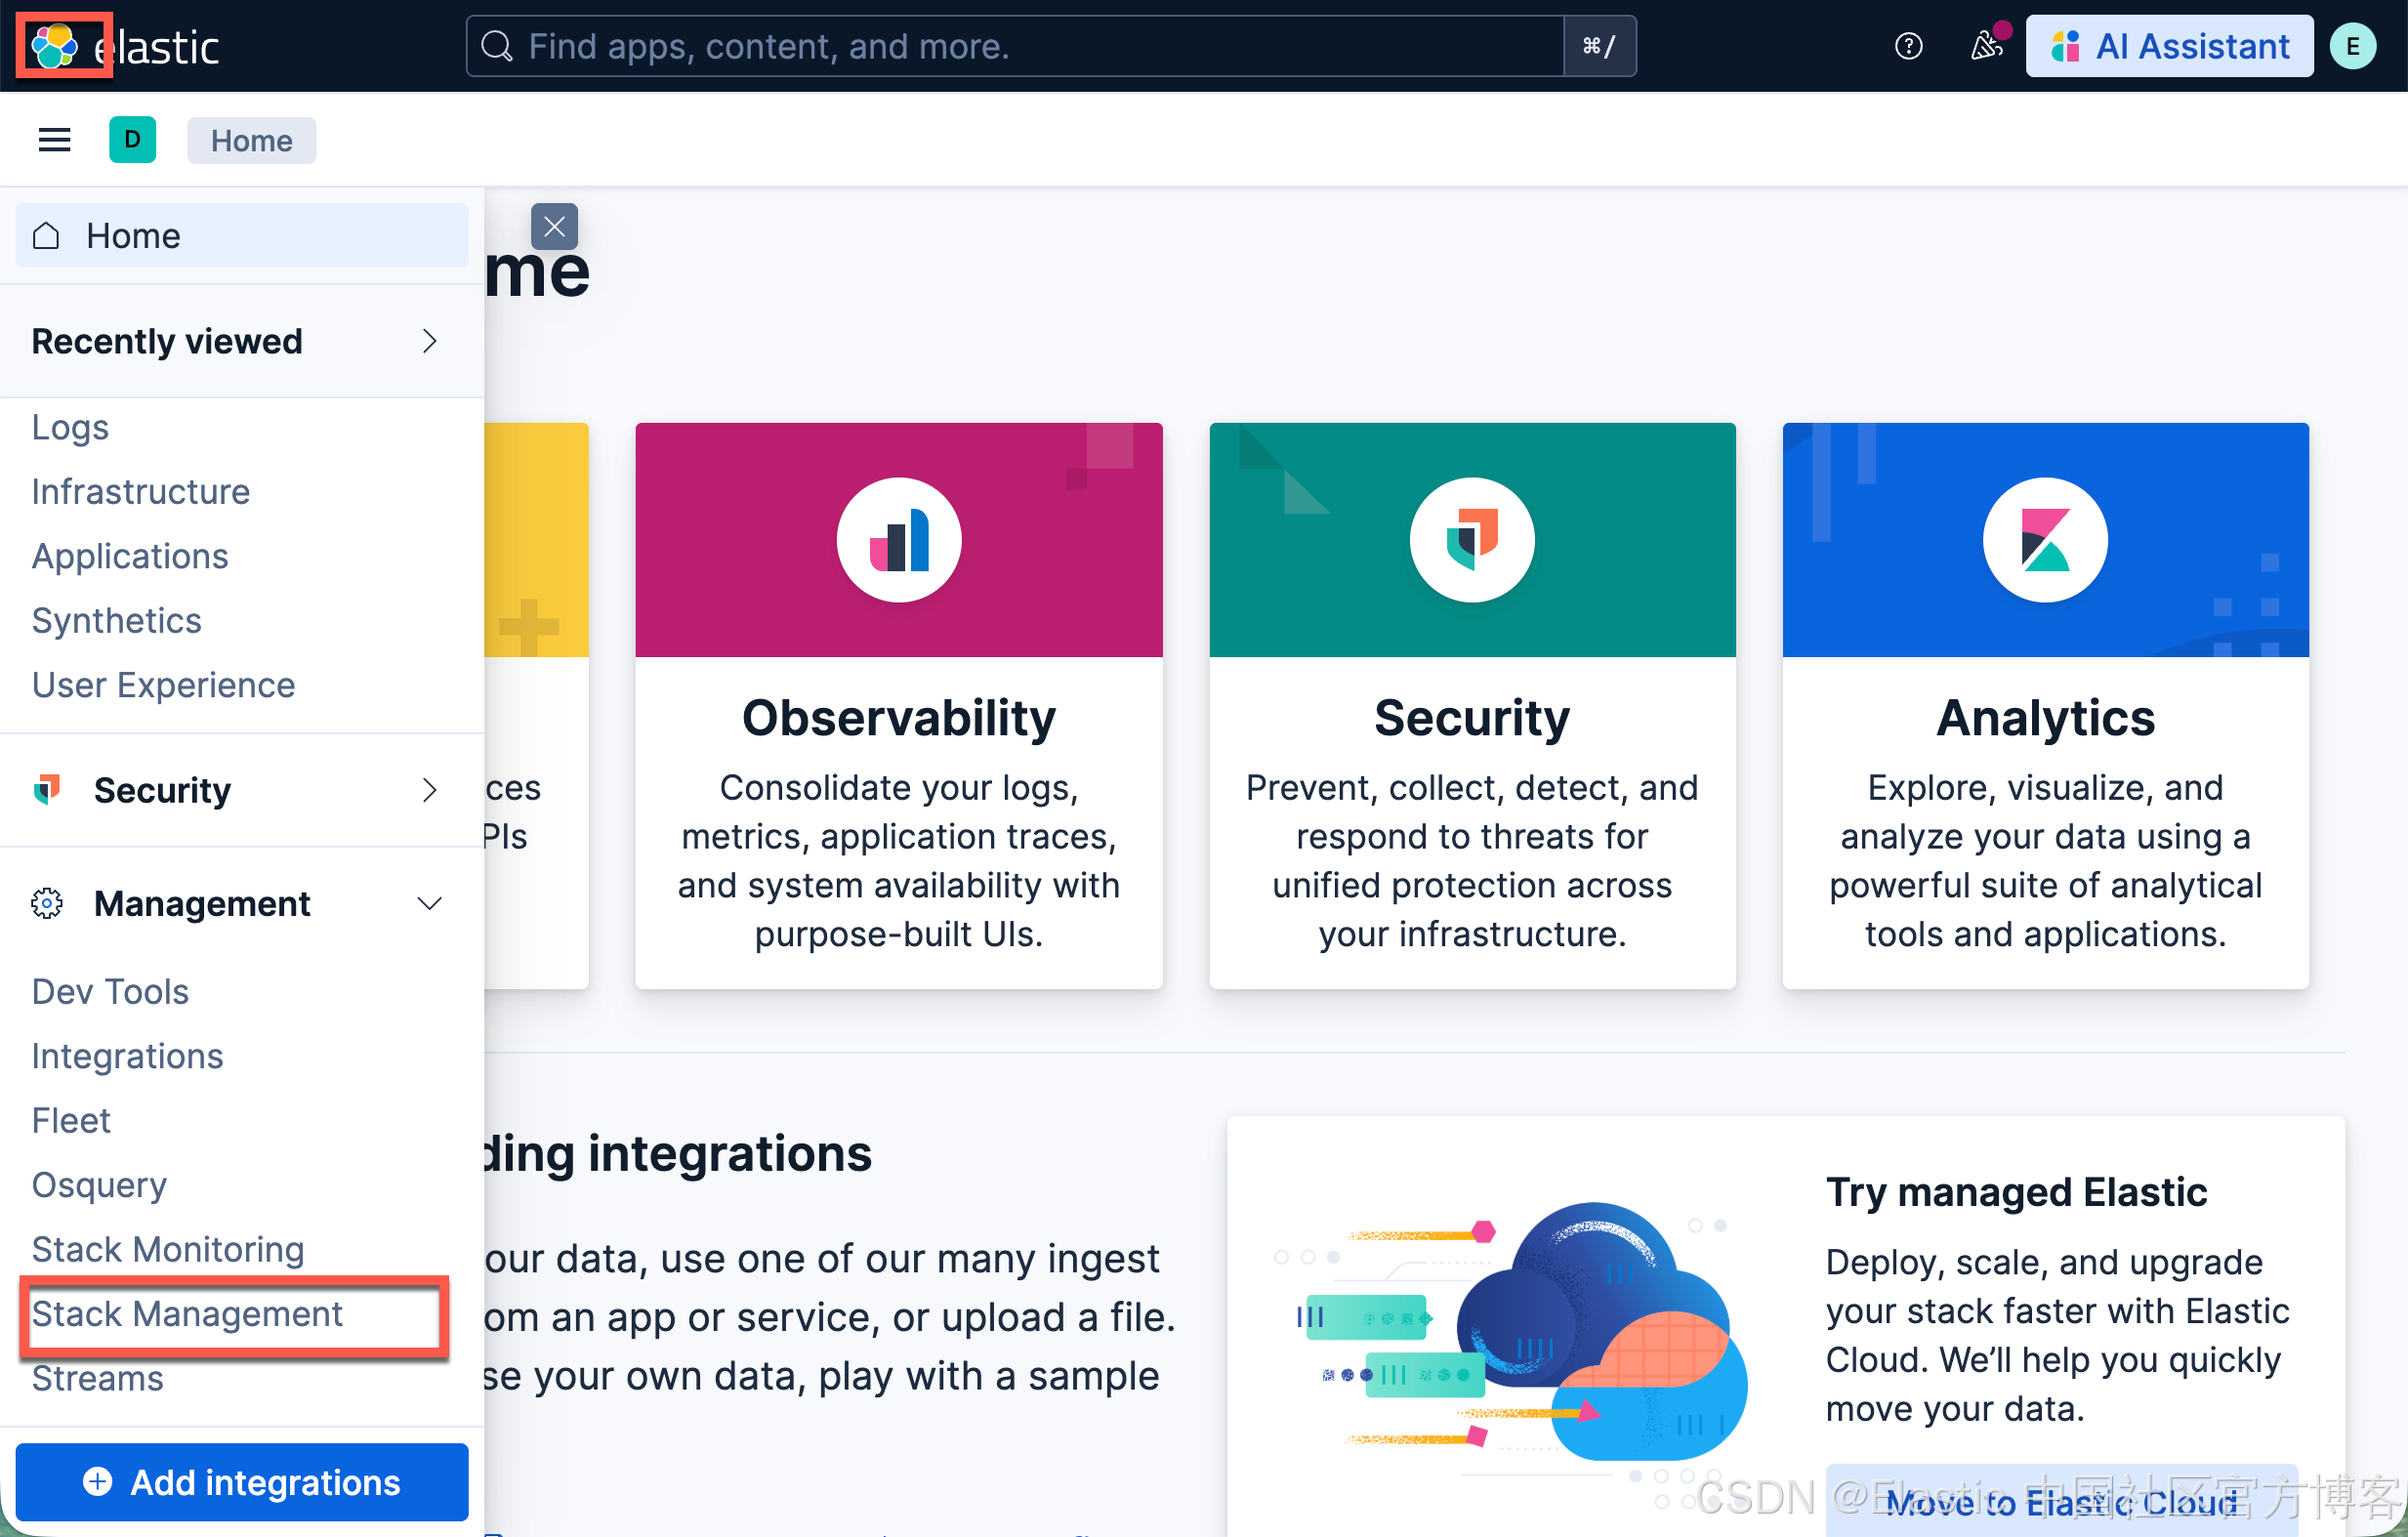Click the Analytics Kibana icon
Viewport: 2408px width, 1537px height.
pyautogui.click(x=2044, y=540)
